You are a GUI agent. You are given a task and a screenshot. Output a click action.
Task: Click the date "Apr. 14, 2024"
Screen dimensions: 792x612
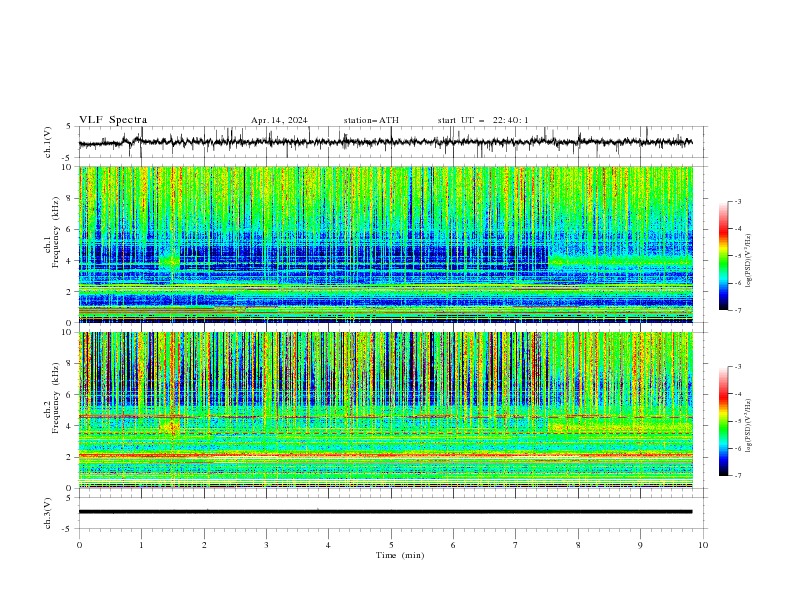(279, 120)
